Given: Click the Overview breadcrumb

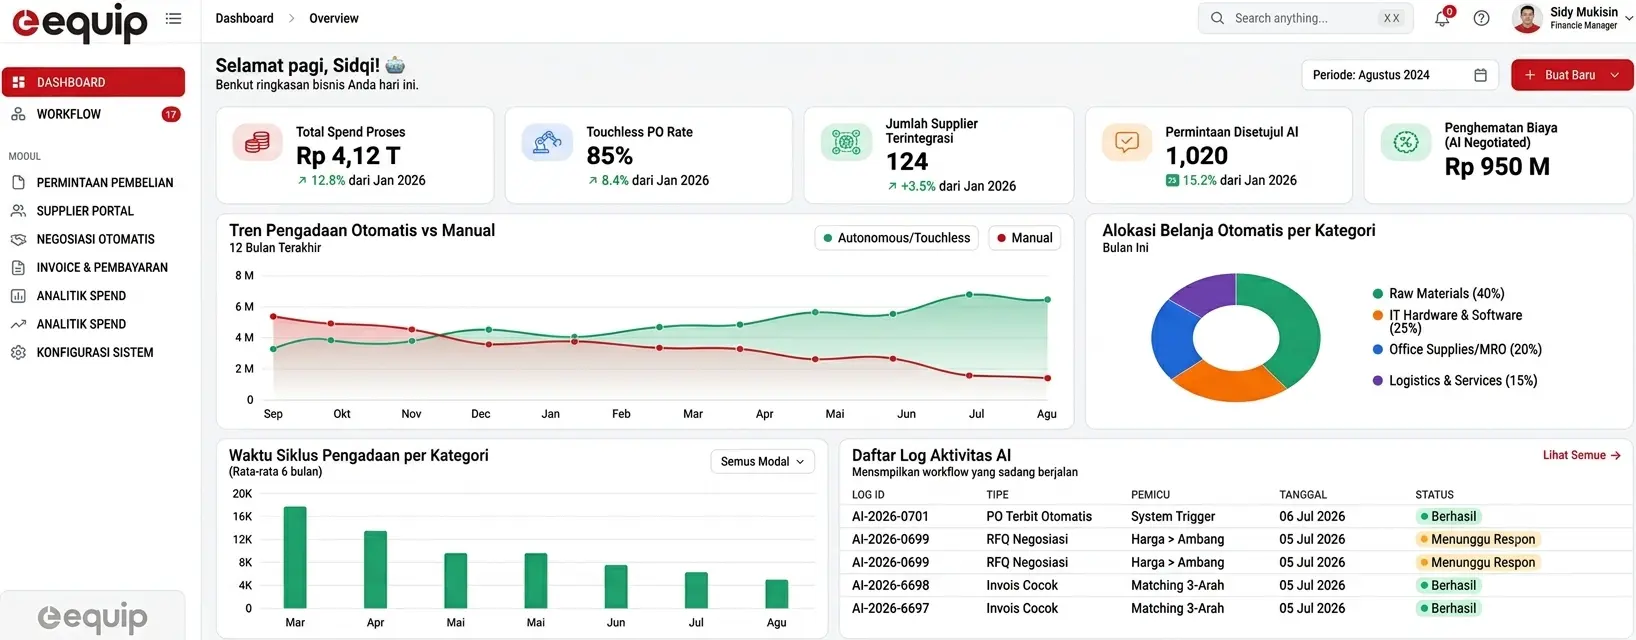Looking at the screenshot, I should [x=334, y=18].
